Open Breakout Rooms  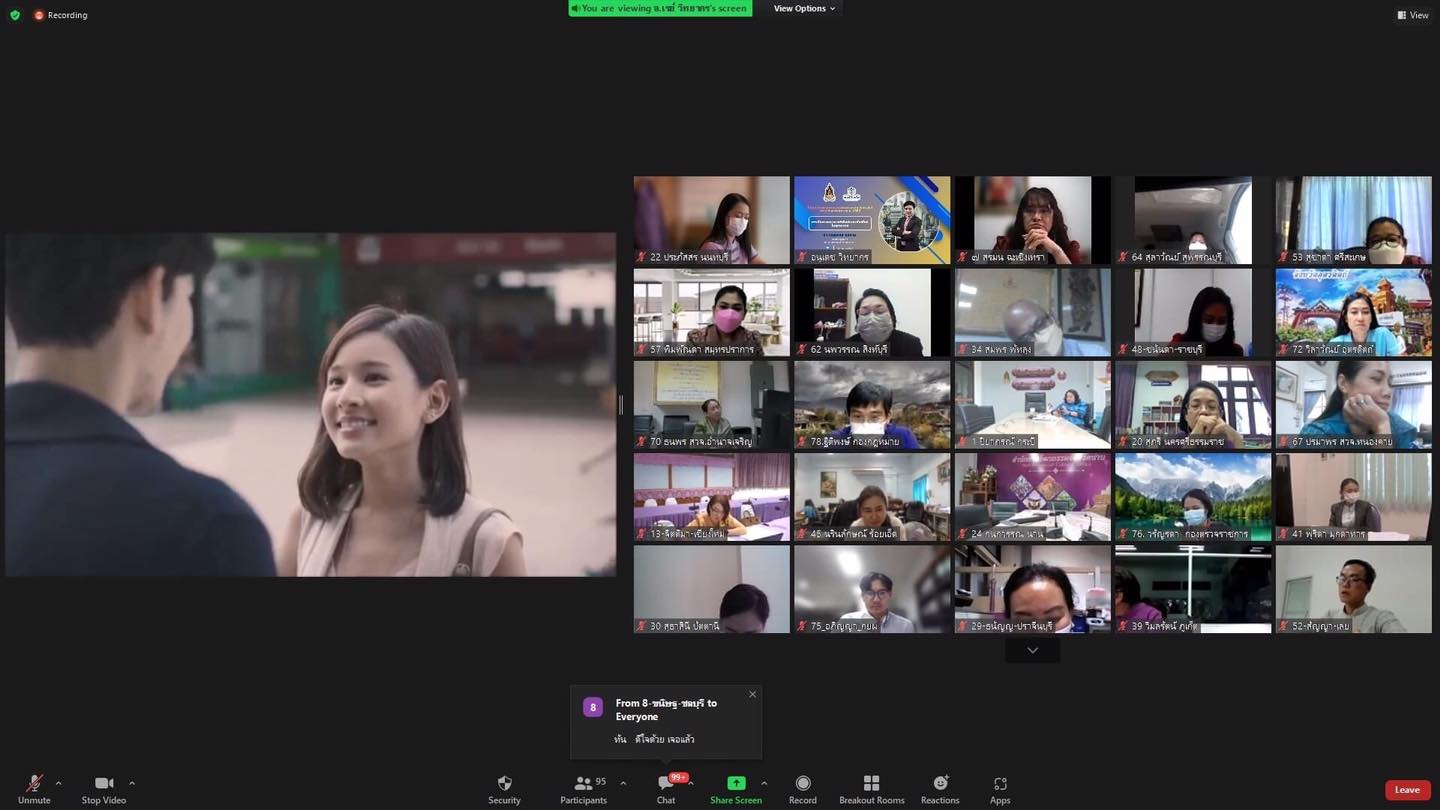click(872, 788)
